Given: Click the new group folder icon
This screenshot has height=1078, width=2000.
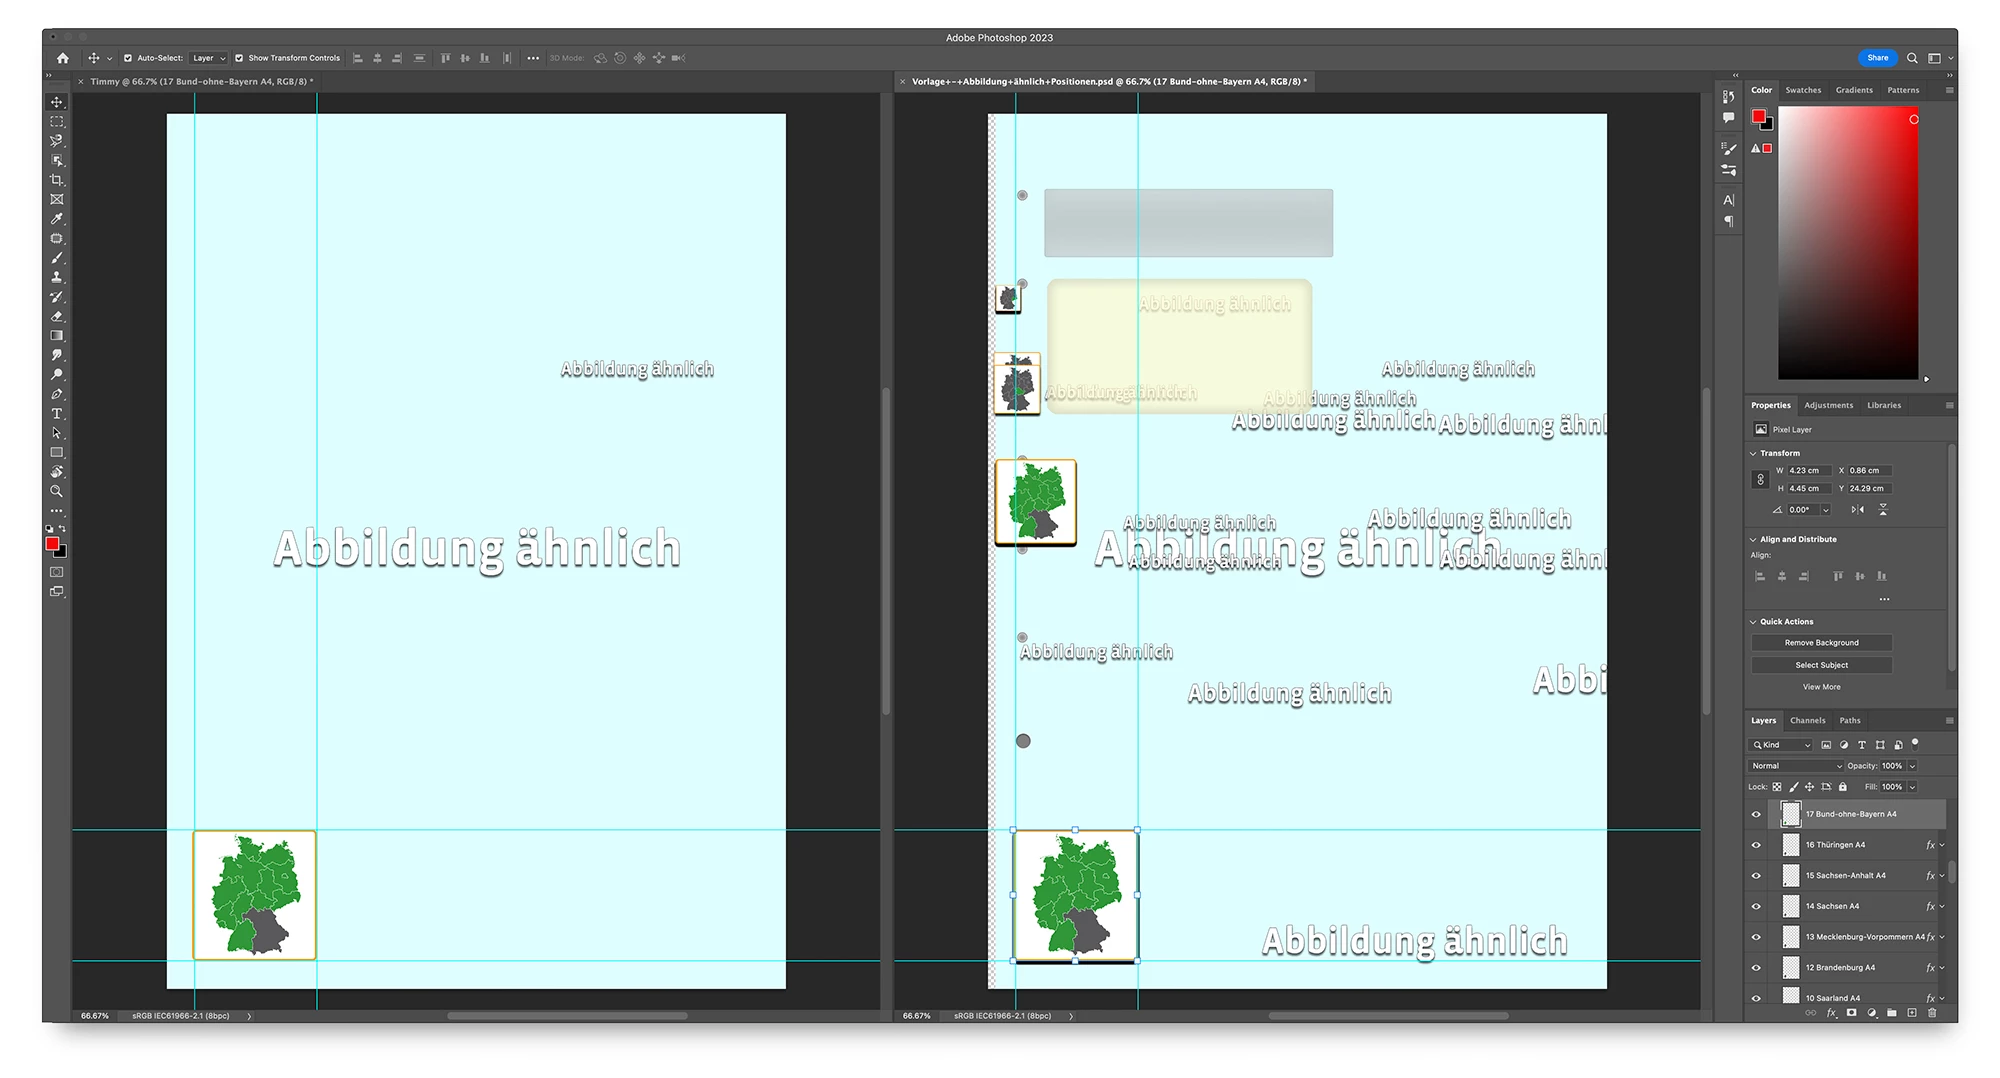Looking at the screenshot, I should click(1892, 1013).
